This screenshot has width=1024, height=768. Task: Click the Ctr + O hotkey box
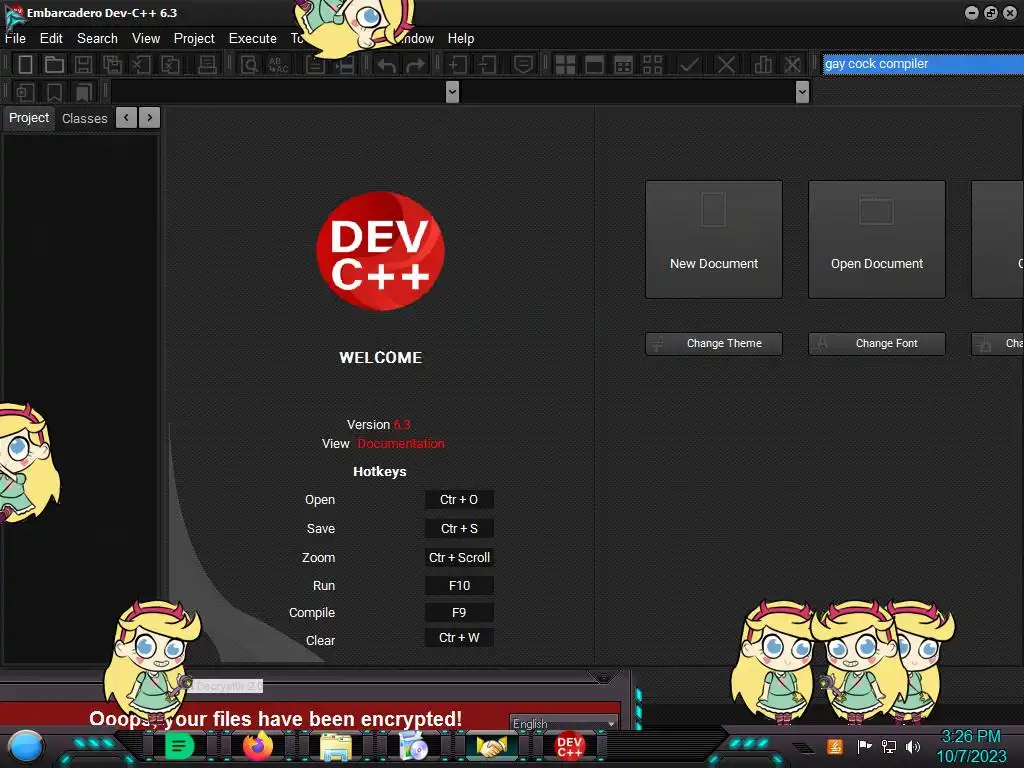click(459, 500)
